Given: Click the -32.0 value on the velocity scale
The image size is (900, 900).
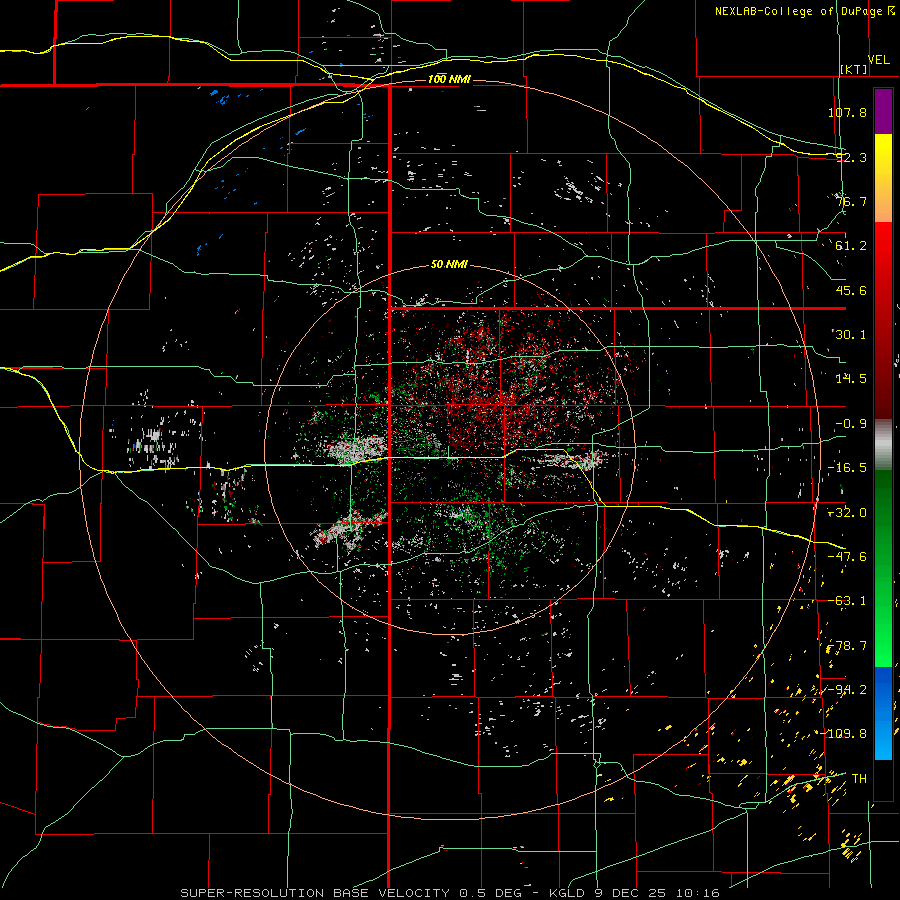Looking at the screenshot, I should click(x=847, y=513).
